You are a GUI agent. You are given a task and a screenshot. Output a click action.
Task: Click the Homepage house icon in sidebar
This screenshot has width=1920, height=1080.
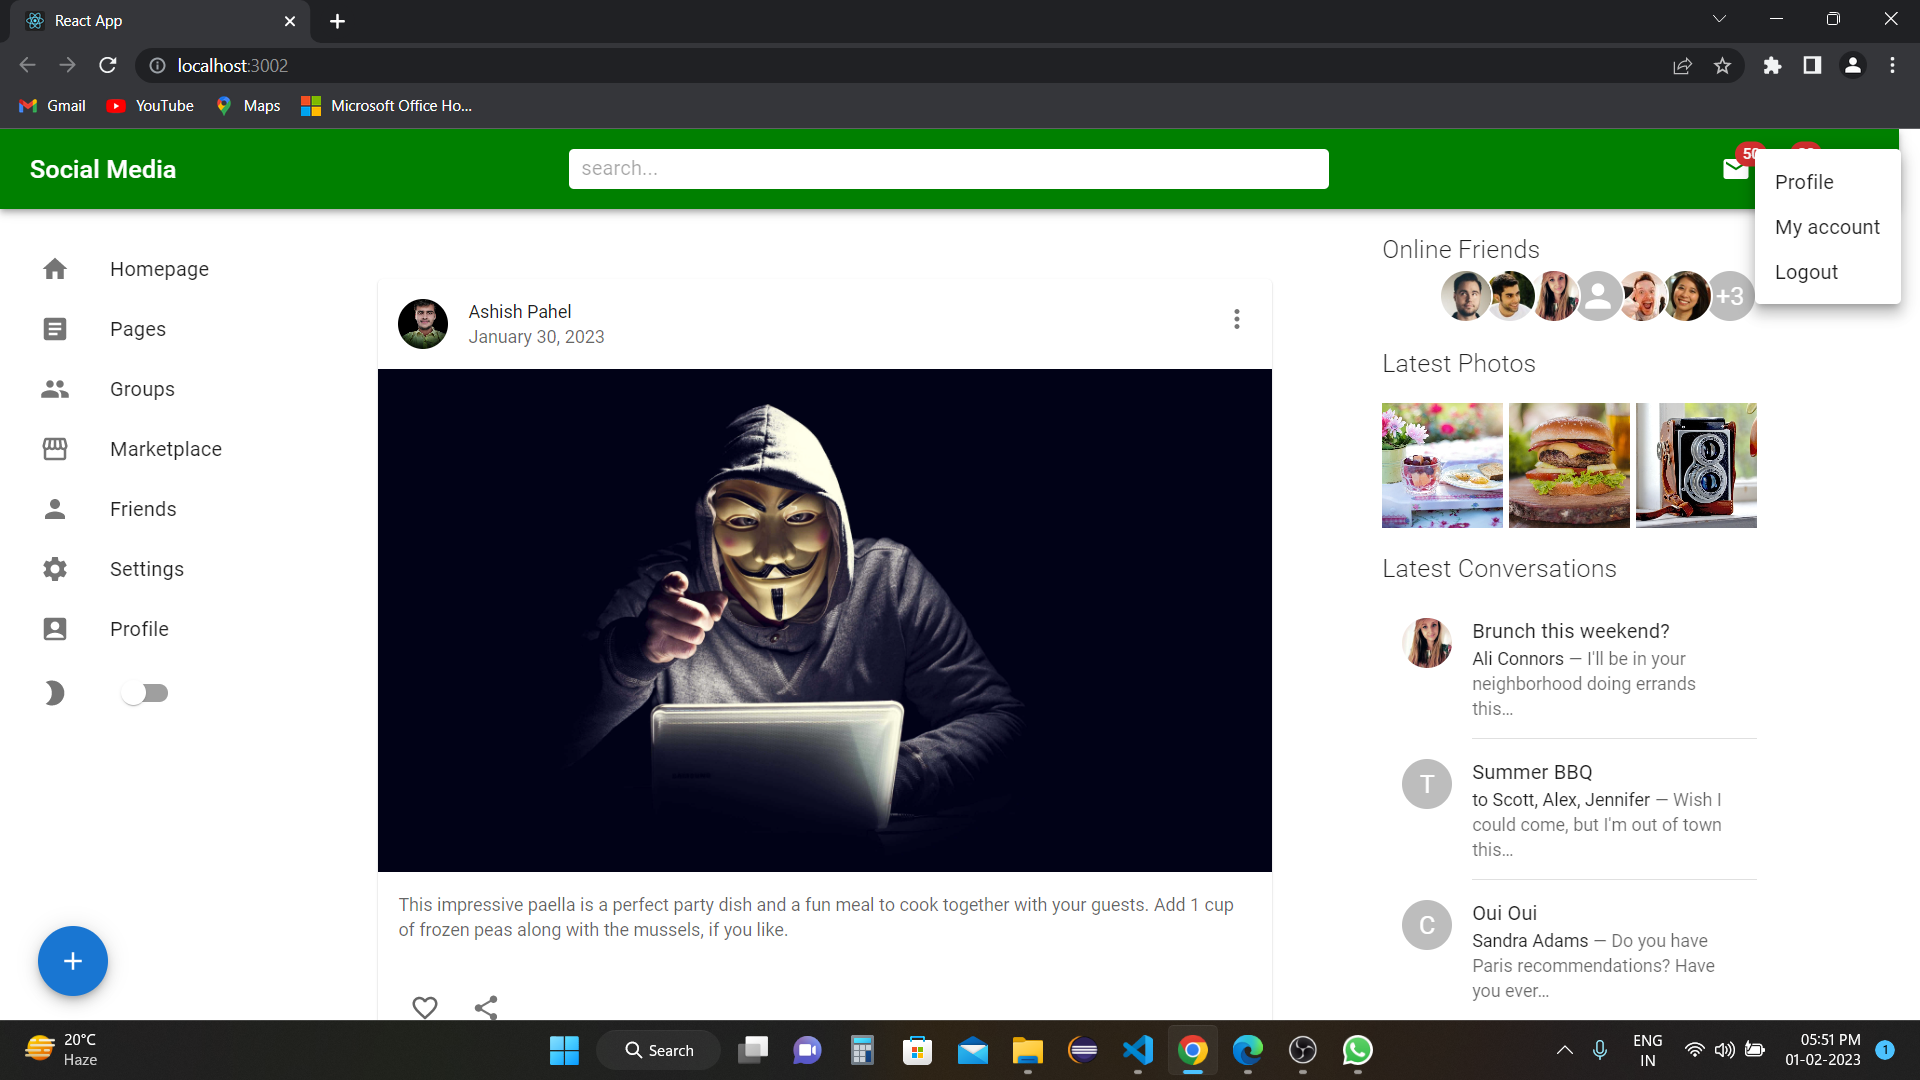coord(55,269)
